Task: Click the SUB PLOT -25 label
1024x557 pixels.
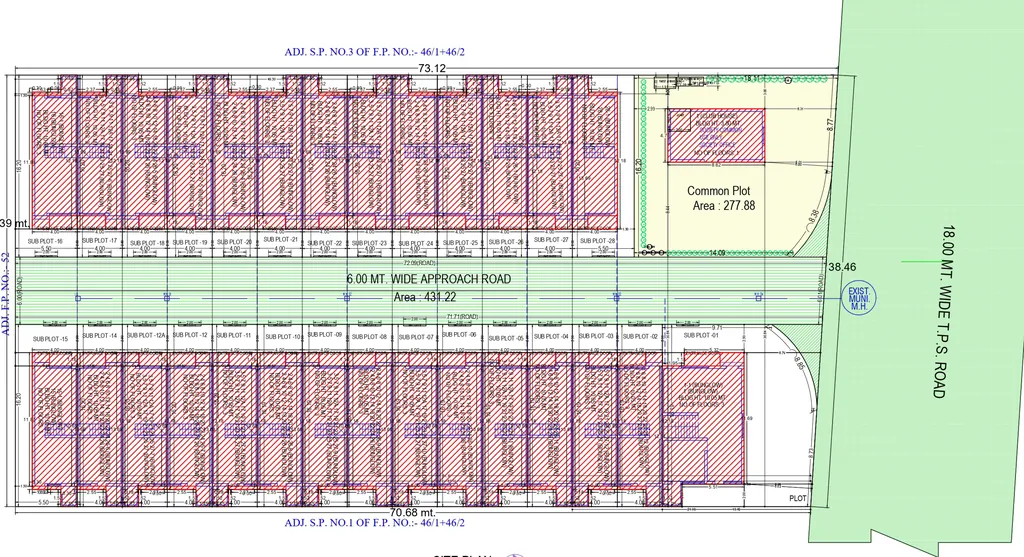Action: pos(460,242)
